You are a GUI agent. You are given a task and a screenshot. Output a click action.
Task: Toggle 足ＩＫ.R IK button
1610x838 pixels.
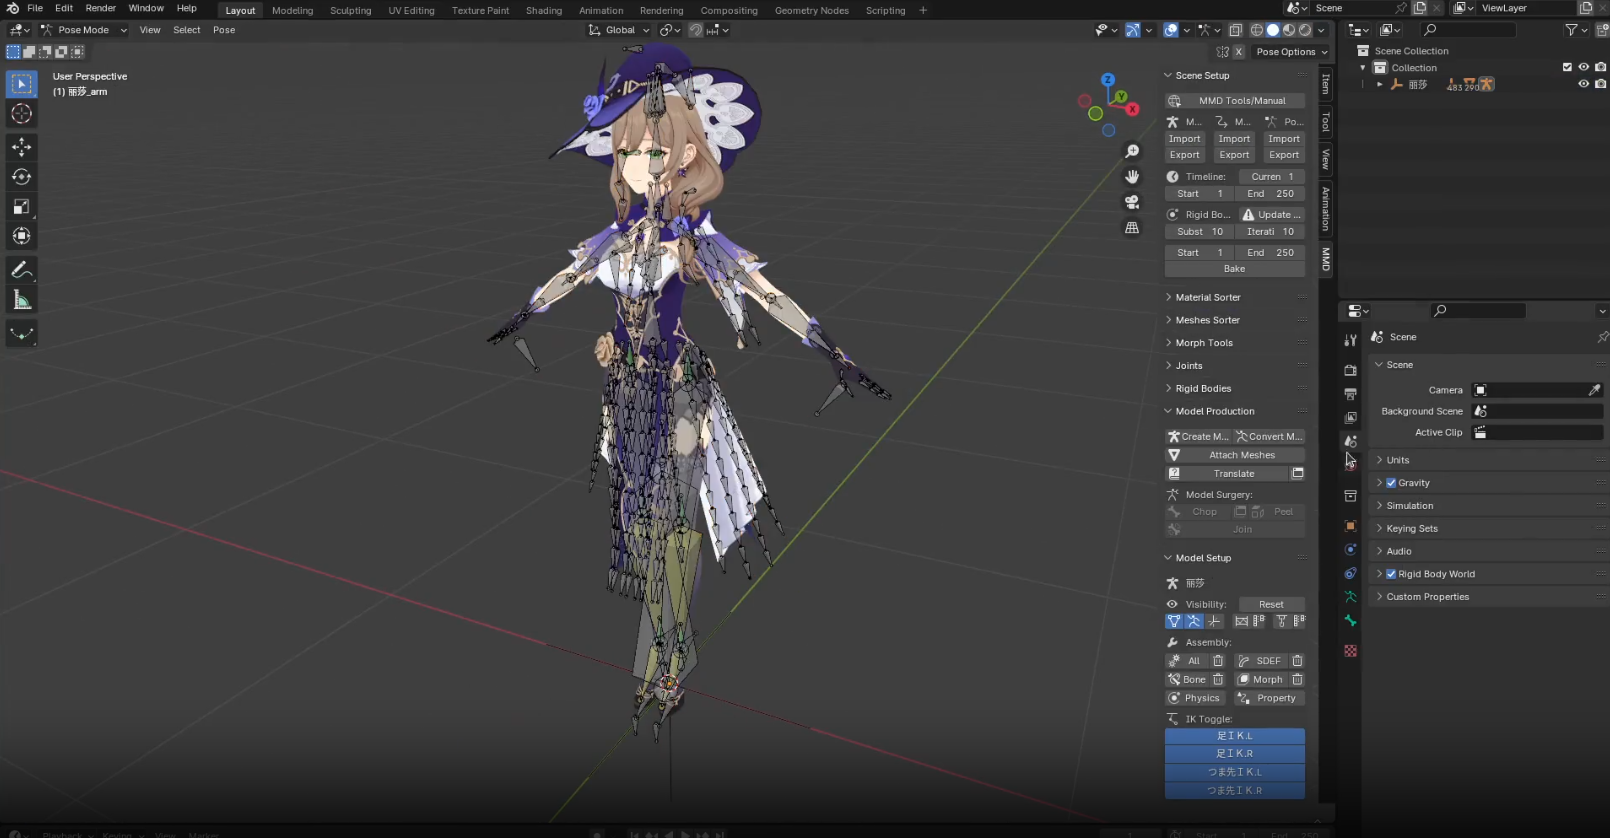click(1235, 754)
